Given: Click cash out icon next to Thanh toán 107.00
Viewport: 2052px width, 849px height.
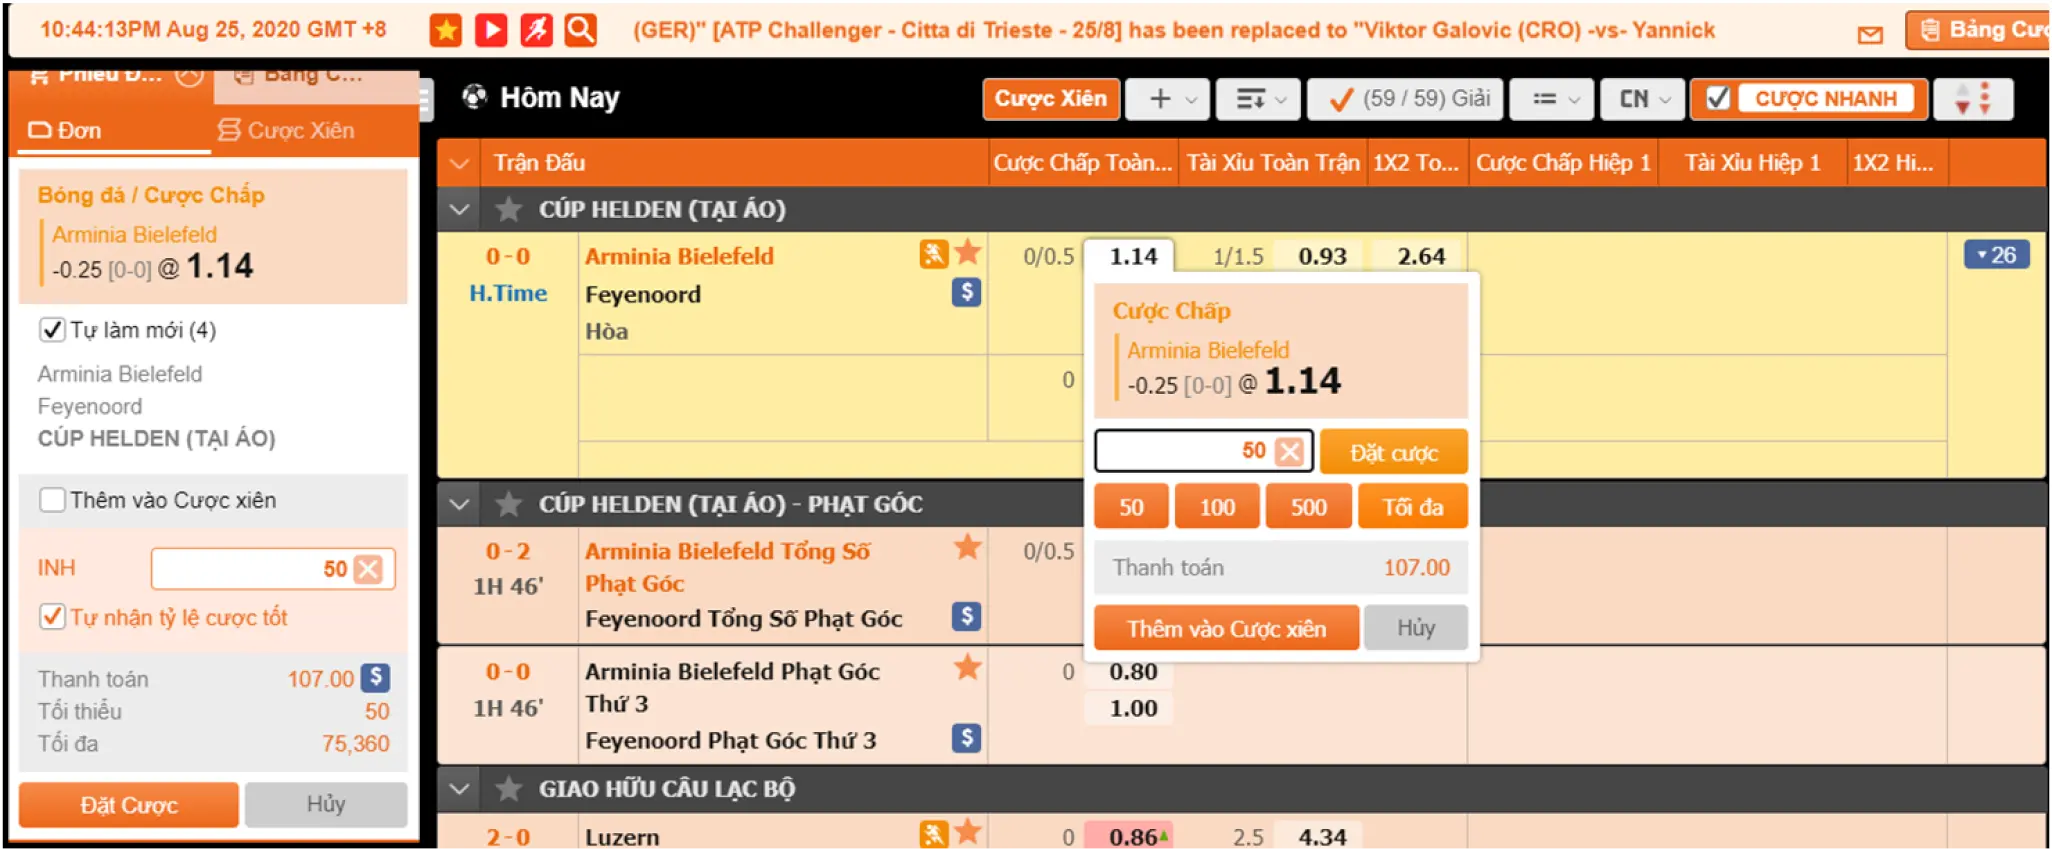Looking at the screenshot, I should coord(376,677).
